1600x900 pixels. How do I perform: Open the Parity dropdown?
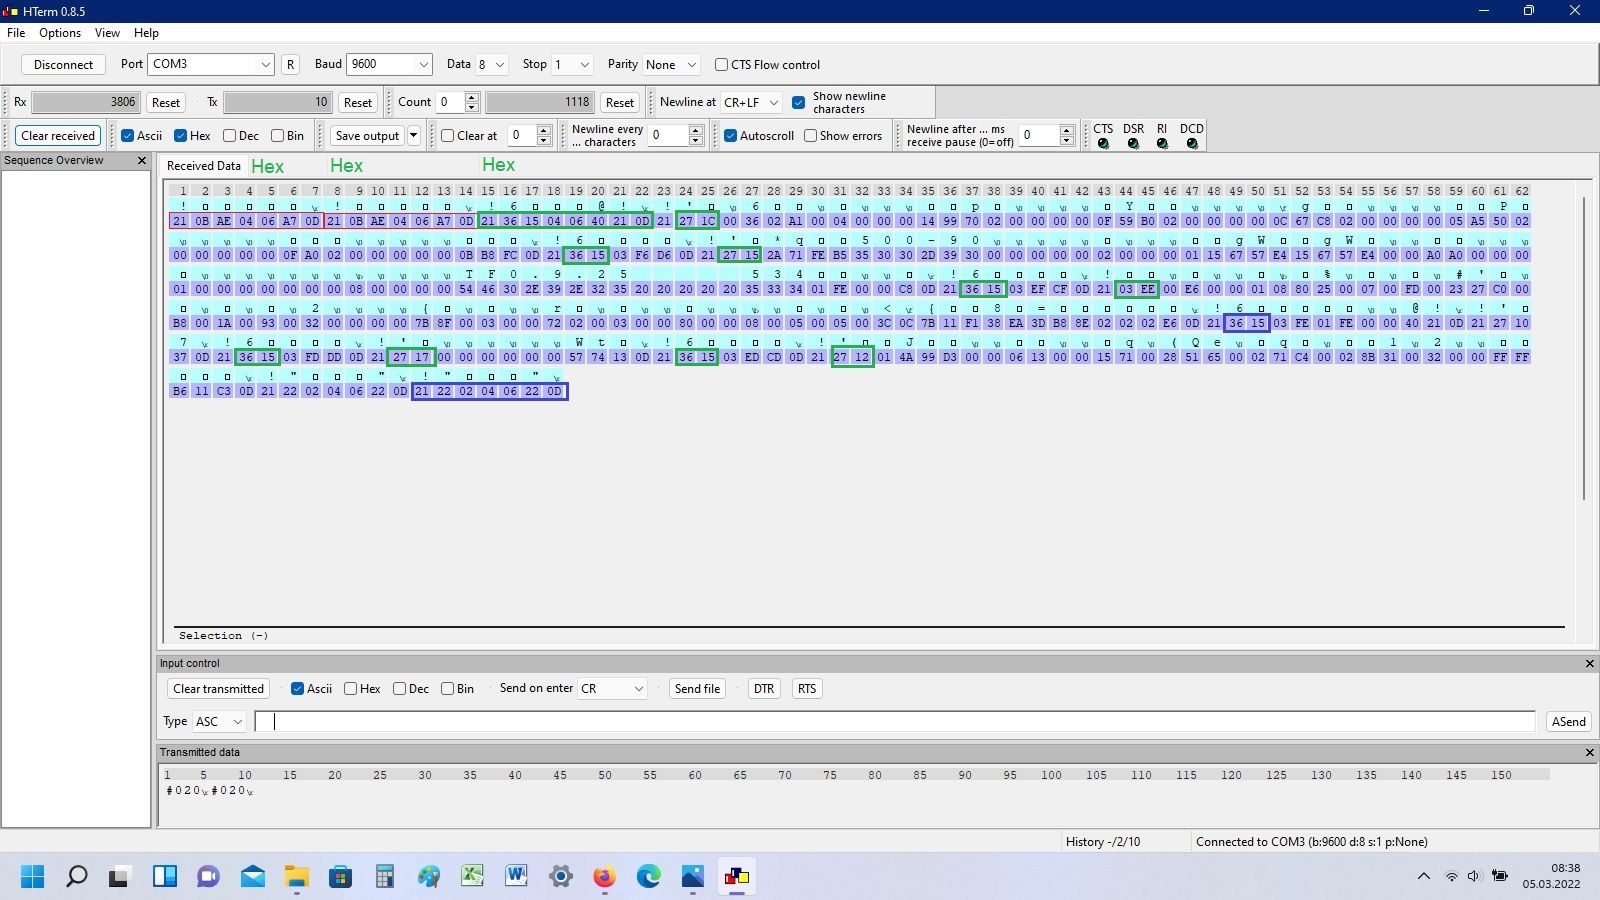(671, 64)
